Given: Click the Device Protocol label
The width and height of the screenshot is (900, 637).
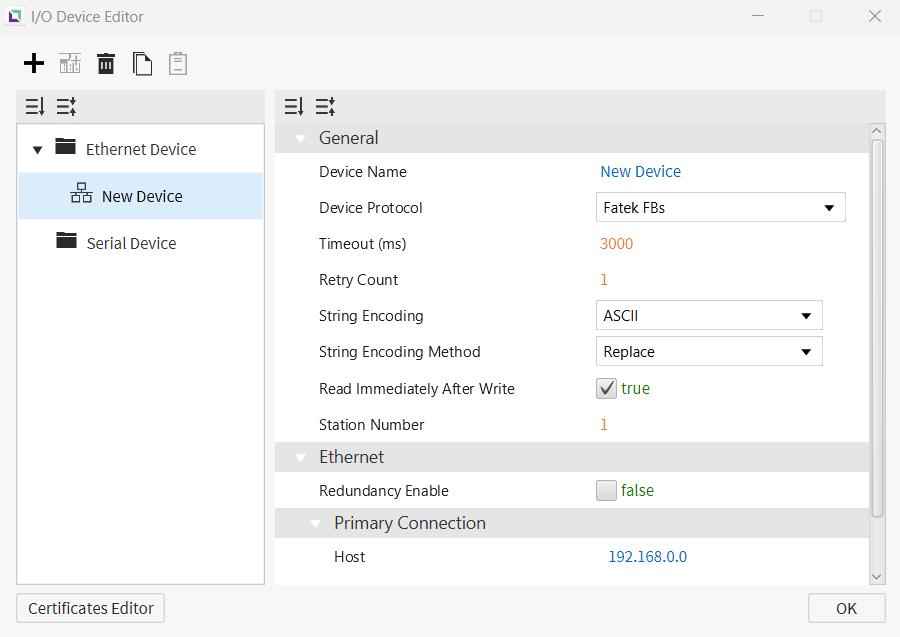Looking at the screenshot, I should pyautogui.click(x=371, y=208).
